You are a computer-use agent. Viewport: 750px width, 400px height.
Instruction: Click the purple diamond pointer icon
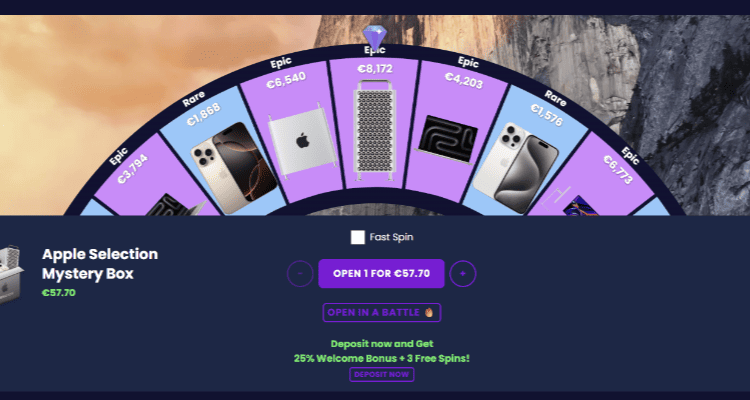[x=375, y=36]
